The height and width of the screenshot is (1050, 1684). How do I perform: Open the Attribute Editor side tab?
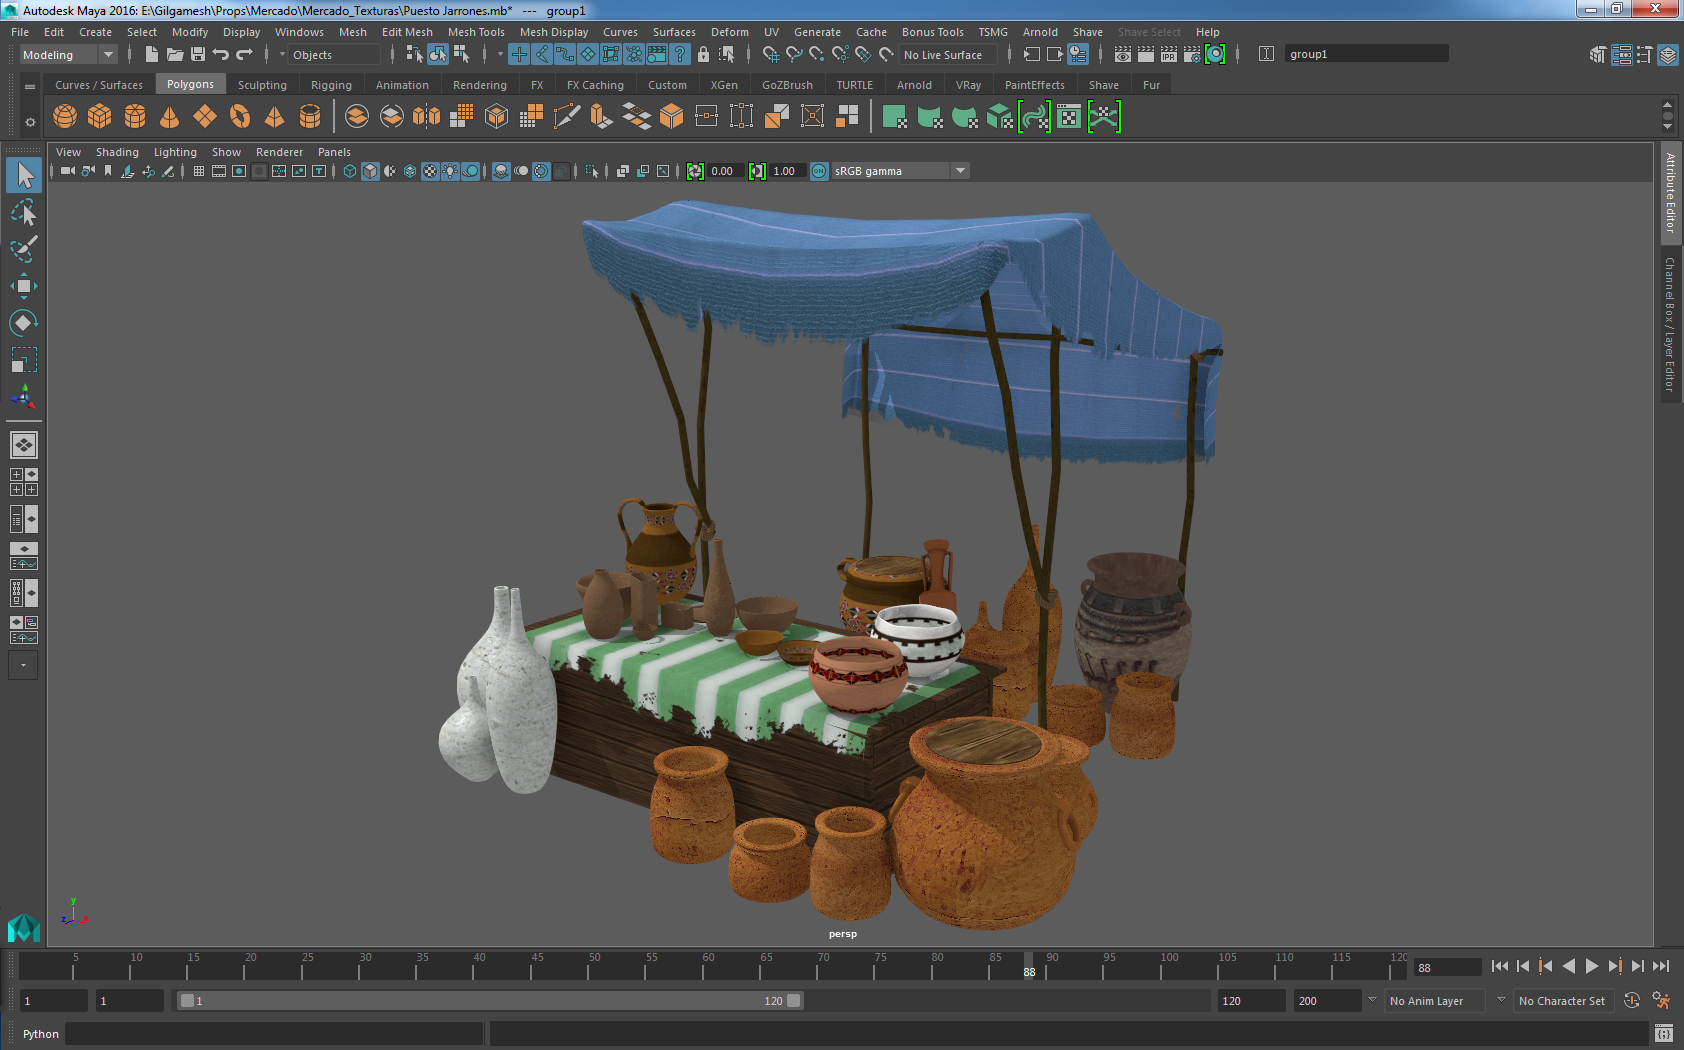1669,192
